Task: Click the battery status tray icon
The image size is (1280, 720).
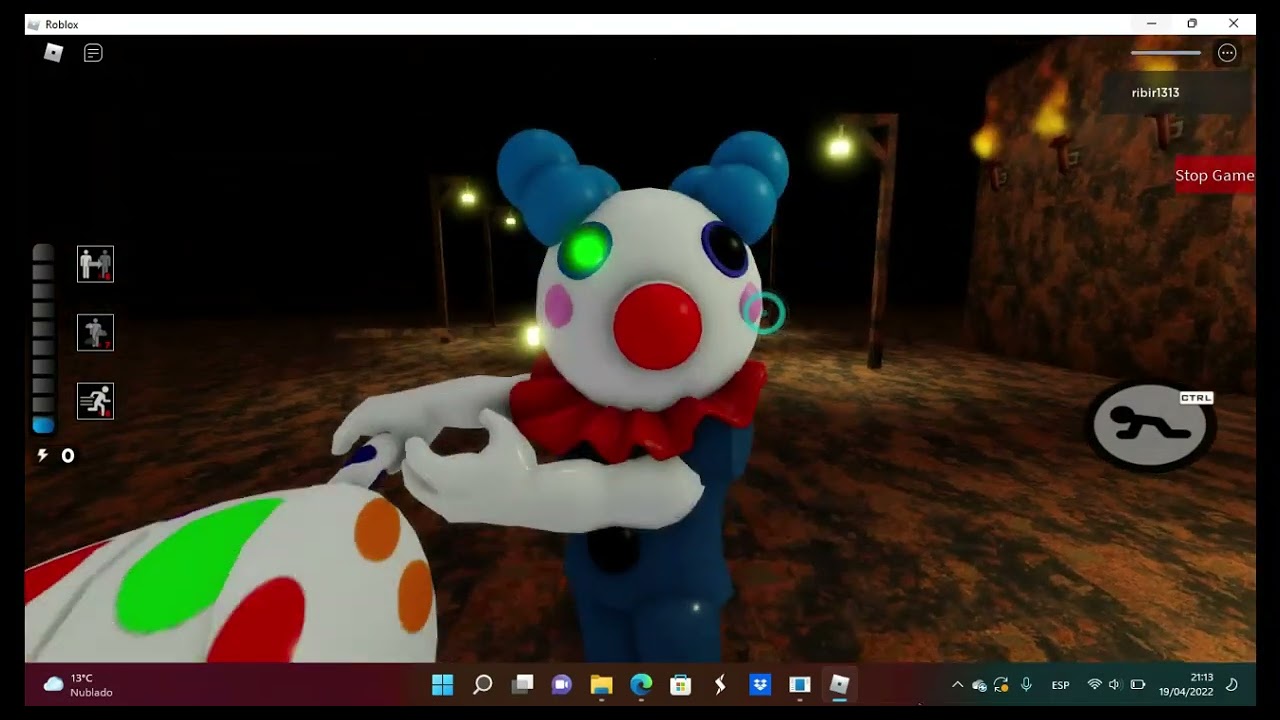Action: click(x=1137, y=685)
